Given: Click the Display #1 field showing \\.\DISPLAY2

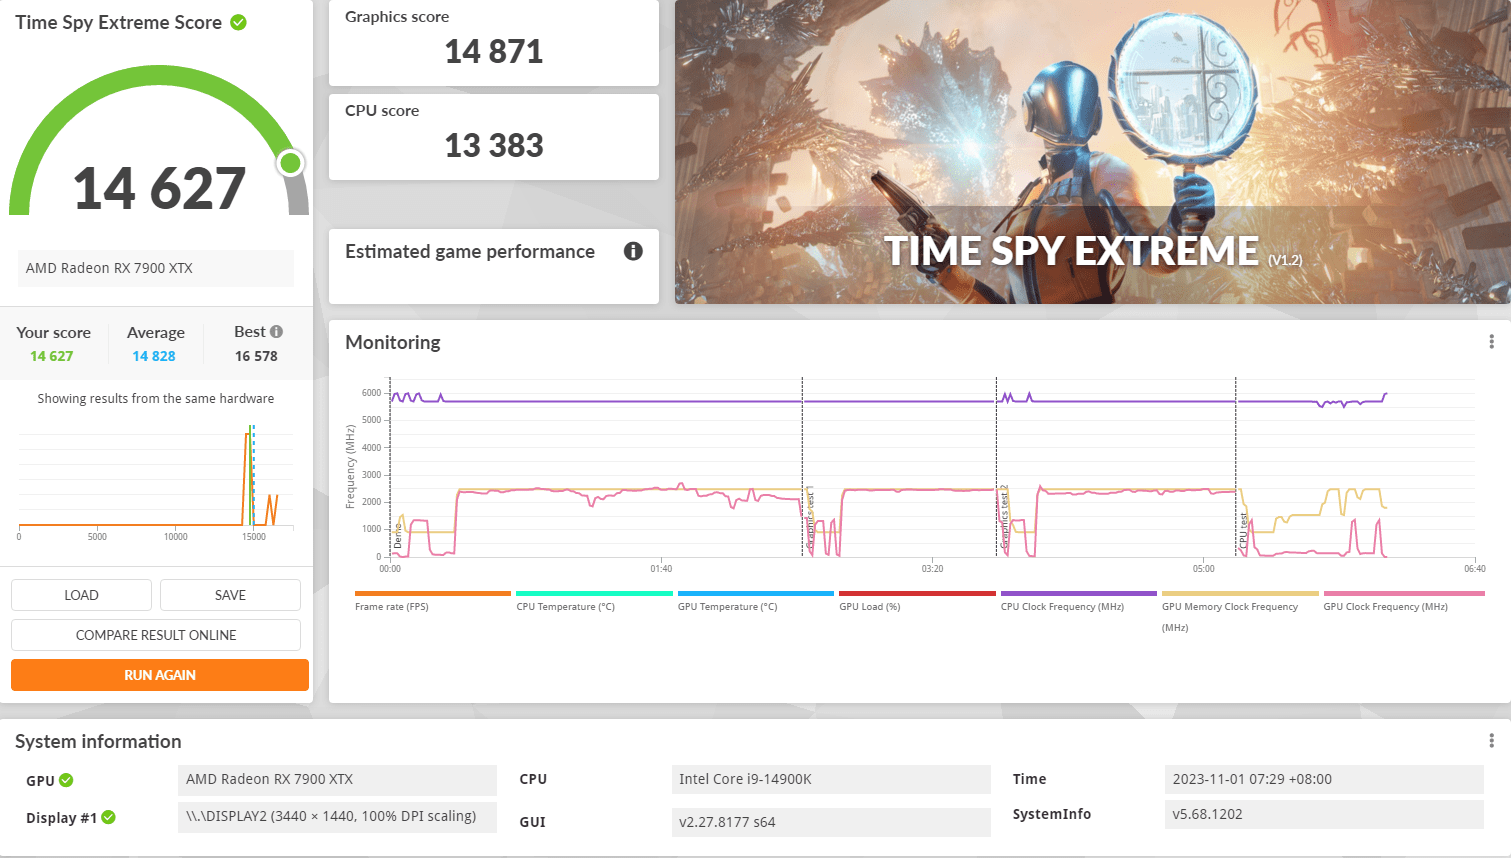Looking at the screenshot, I should tap(337, 816).
